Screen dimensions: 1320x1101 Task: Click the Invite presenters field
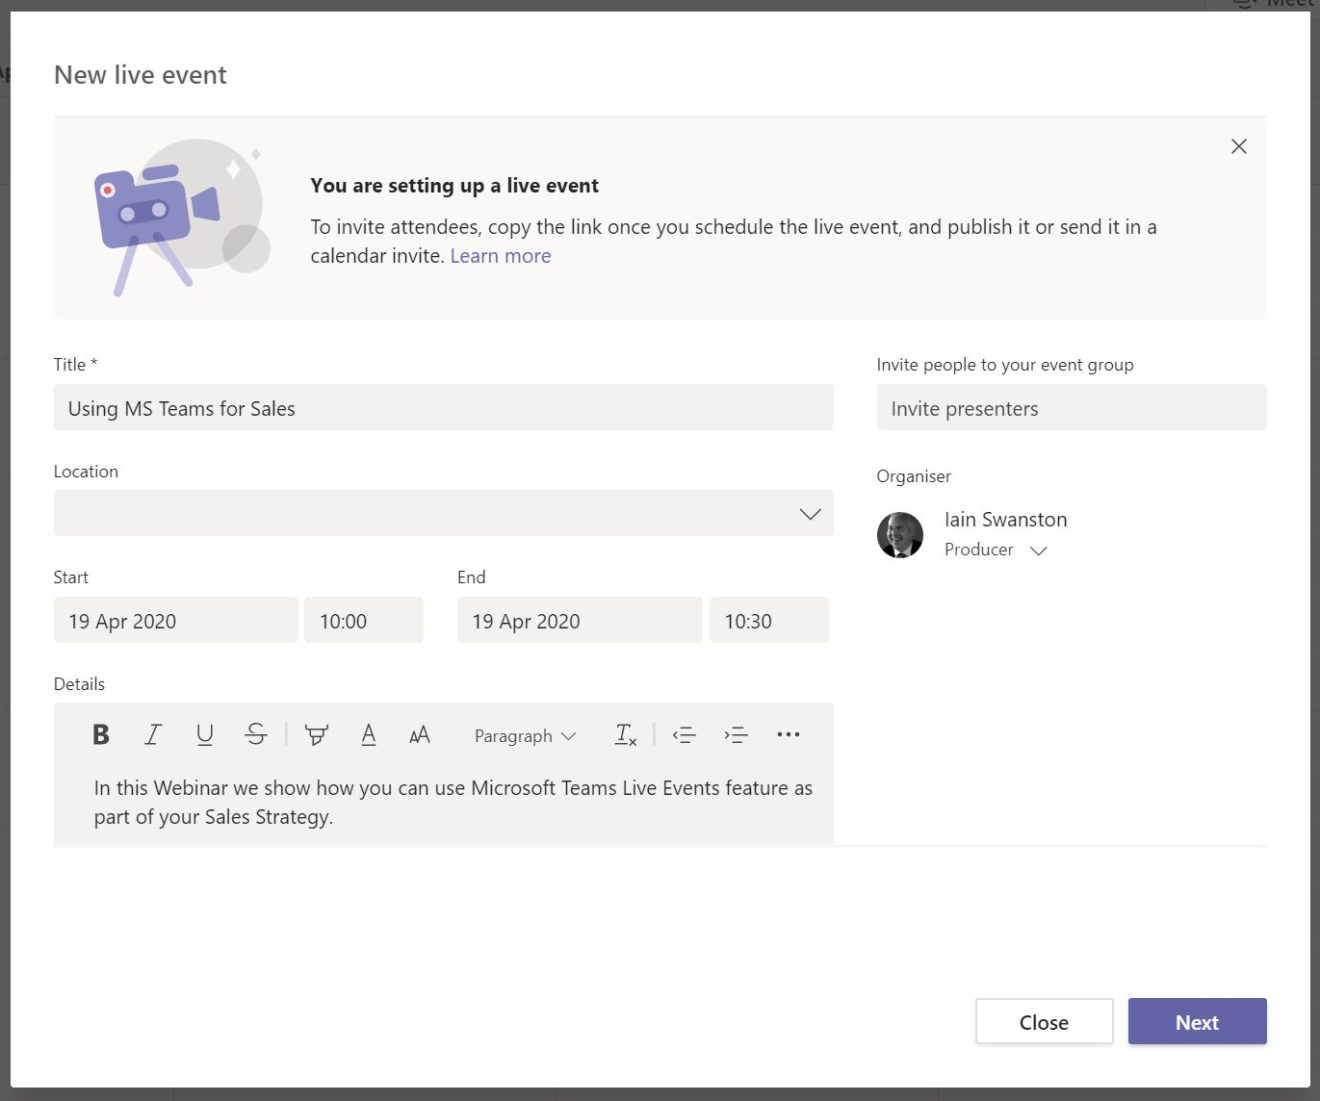1071,408
